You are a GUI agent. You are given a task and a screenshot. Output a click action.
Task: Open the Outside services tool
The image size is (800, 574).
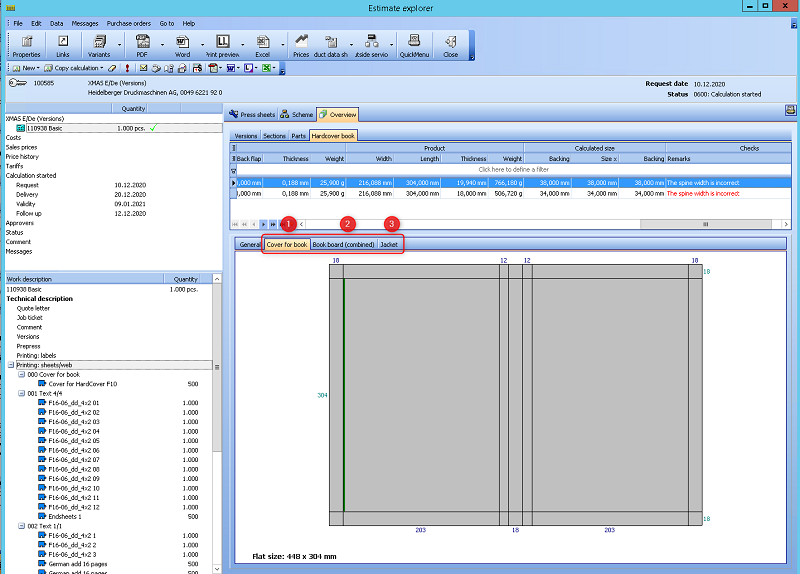(371, 46)
